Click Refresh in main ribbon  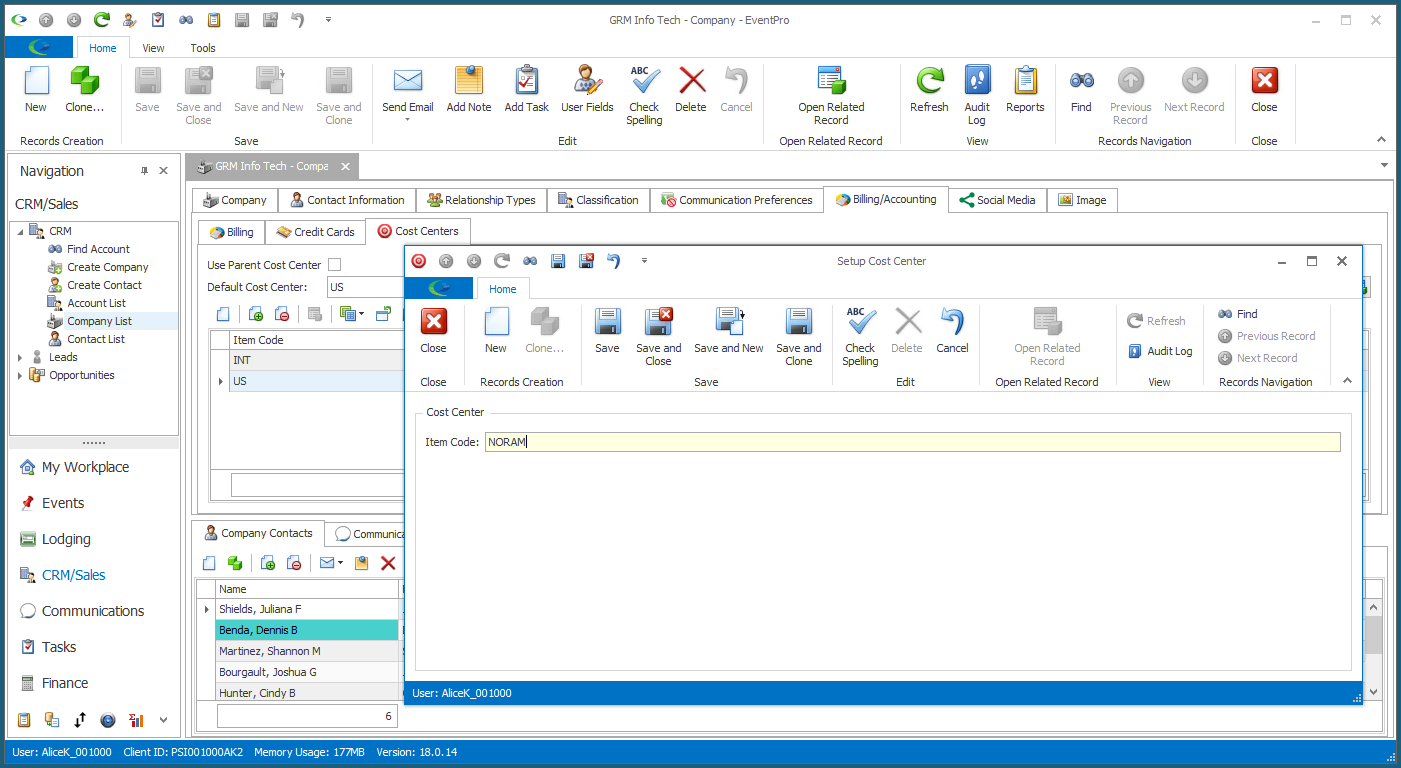coord(929,90)
